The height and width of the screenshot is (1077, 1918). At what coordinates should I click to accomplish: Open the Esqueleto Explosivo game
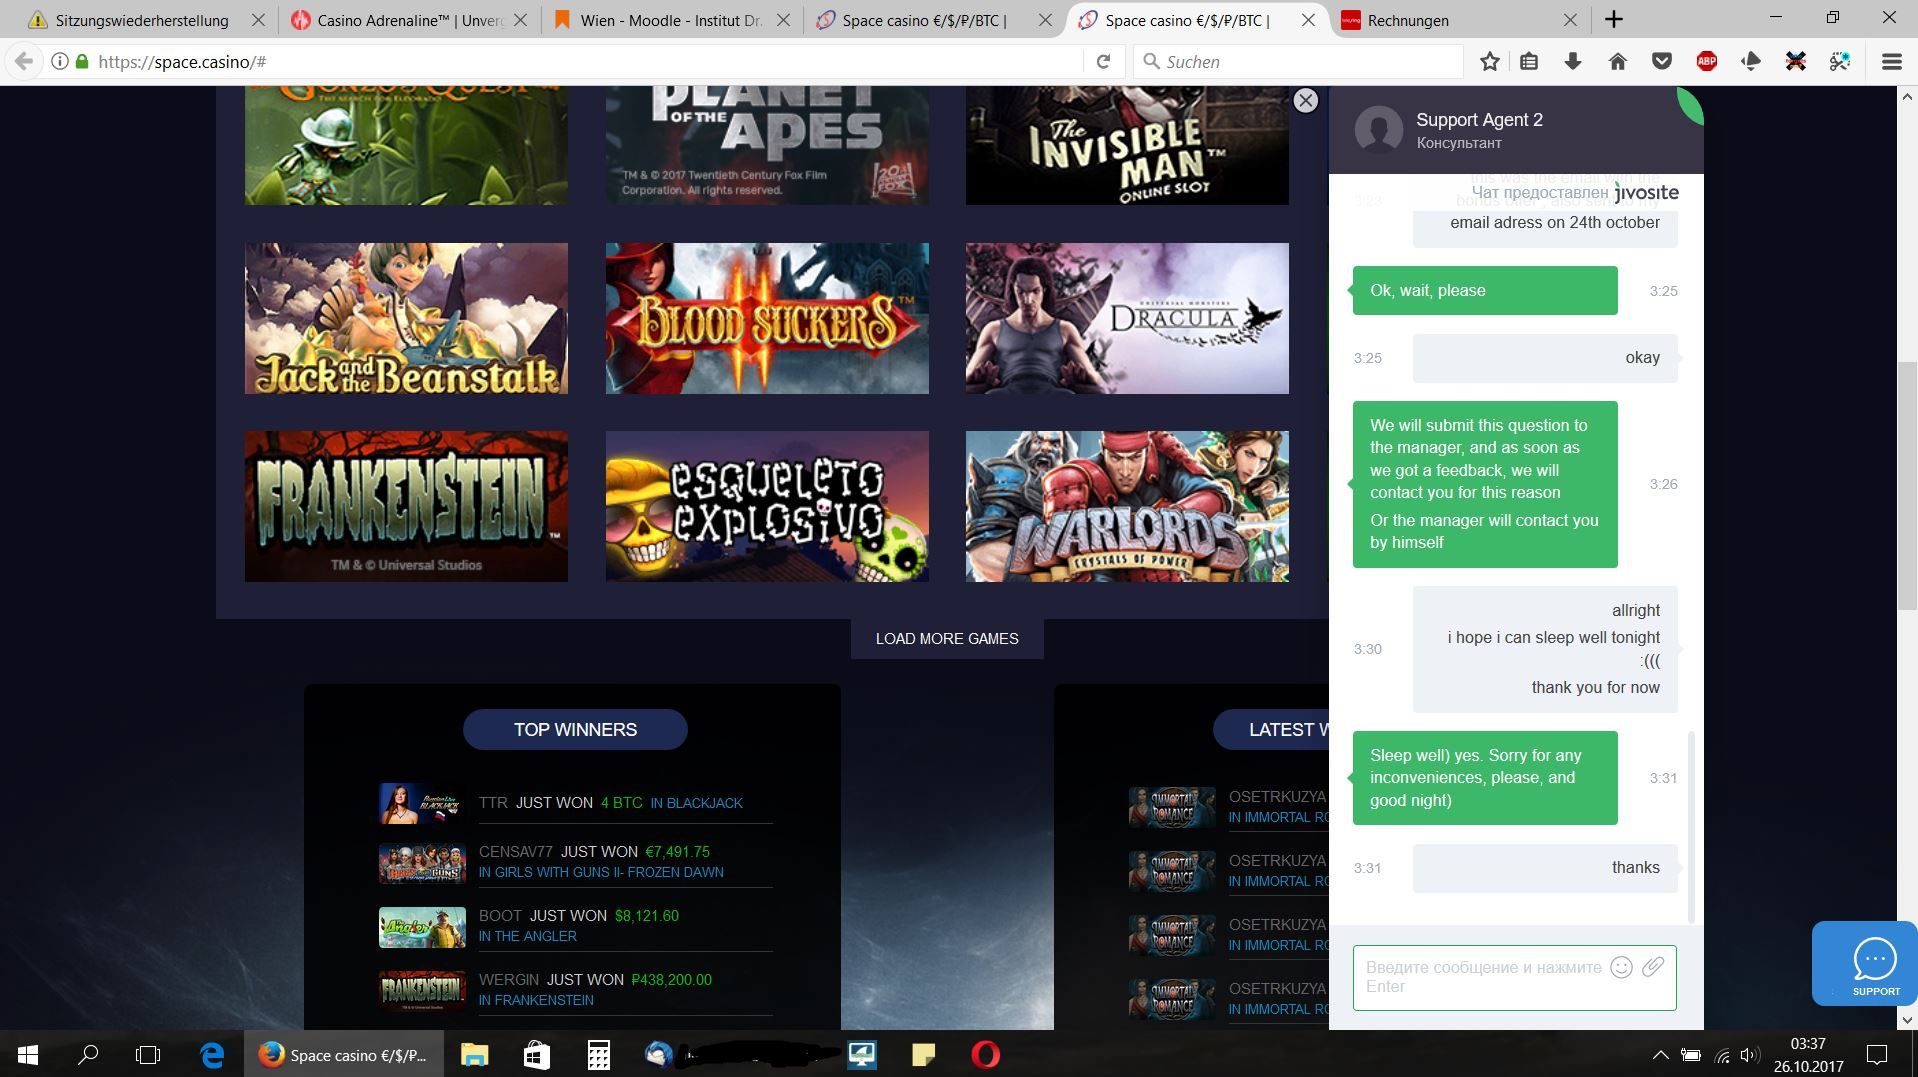coord(767,506)
